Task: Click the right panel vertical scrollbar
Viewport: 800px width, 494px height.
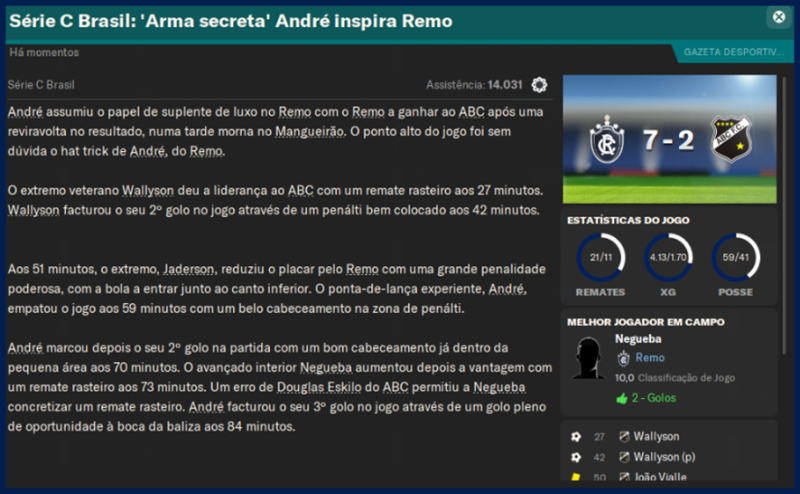Action: 785,214
